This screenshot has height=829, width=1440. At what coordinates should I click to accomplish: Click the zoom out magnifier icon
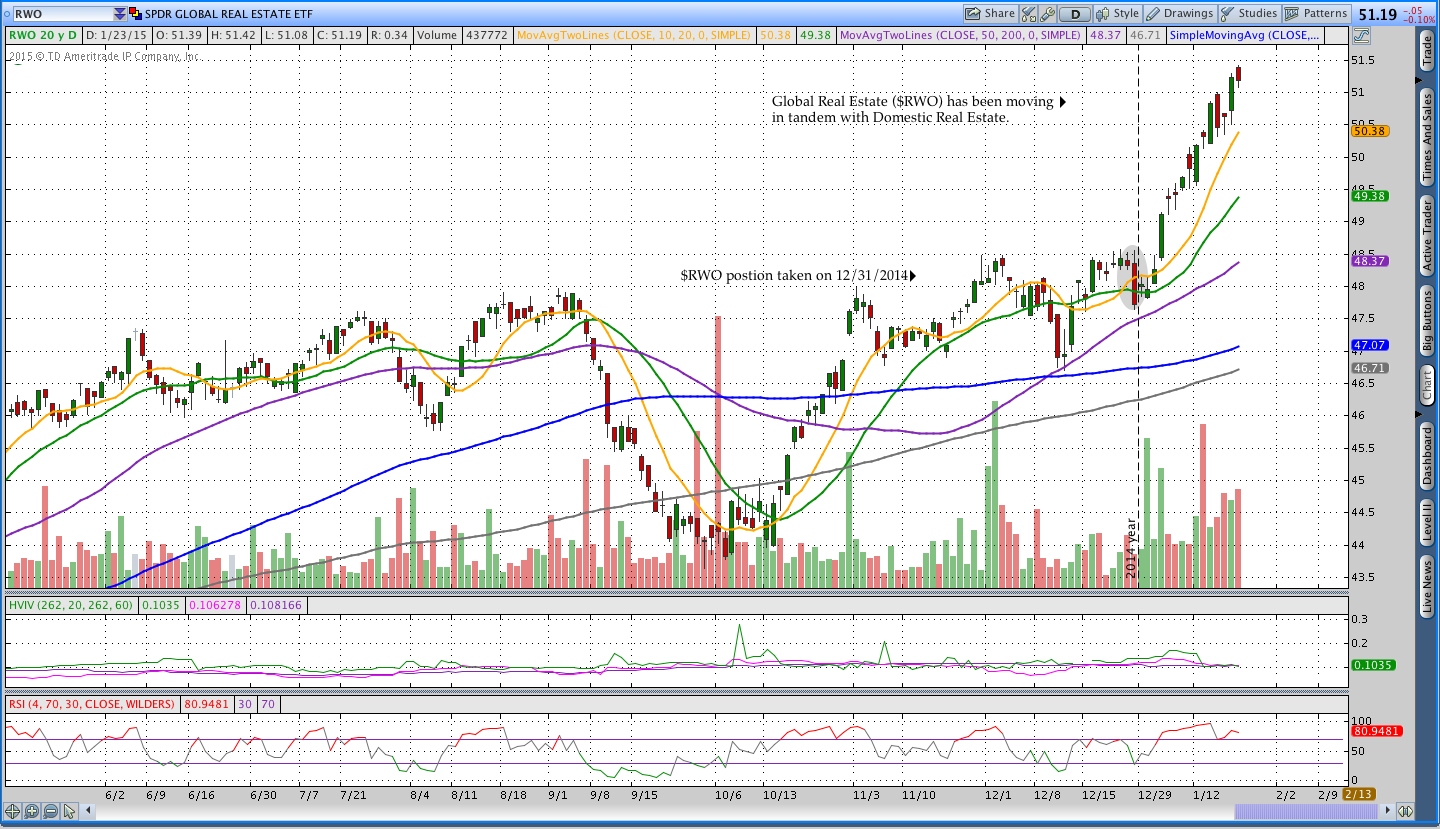point(50,811)
